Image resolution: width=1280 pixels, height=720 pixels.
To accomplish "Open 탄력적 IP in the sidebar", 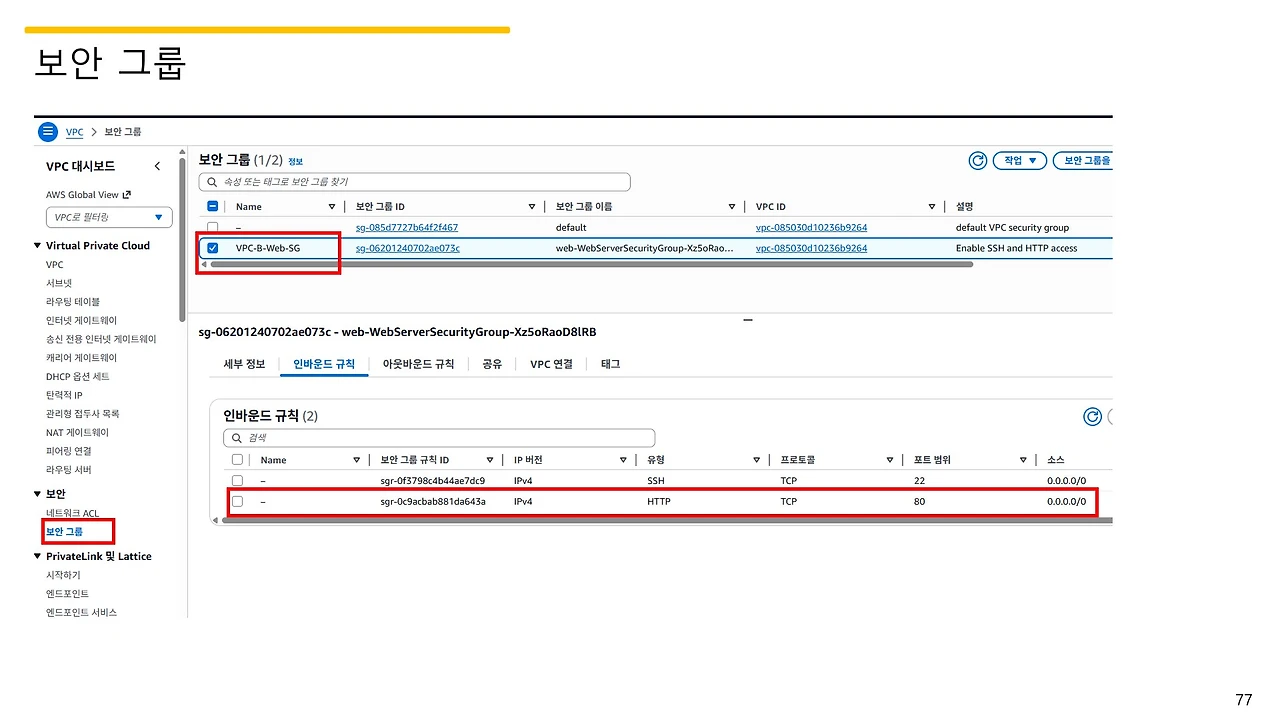I will pos(64,395).
